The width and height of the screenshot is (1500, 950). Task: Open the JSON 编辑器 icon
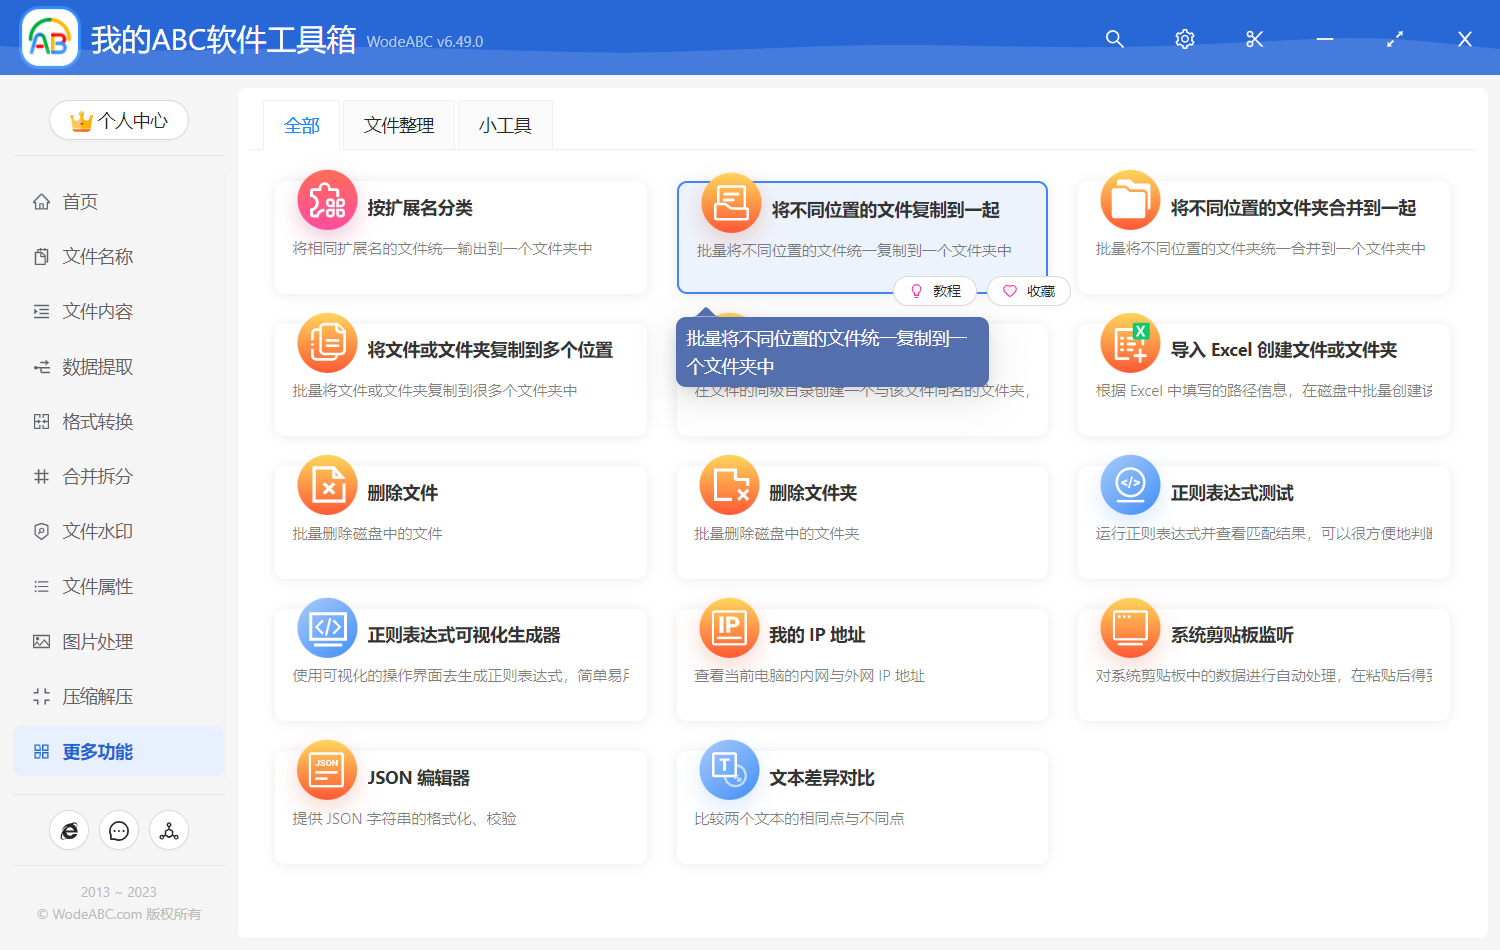[x=327, y=770]
